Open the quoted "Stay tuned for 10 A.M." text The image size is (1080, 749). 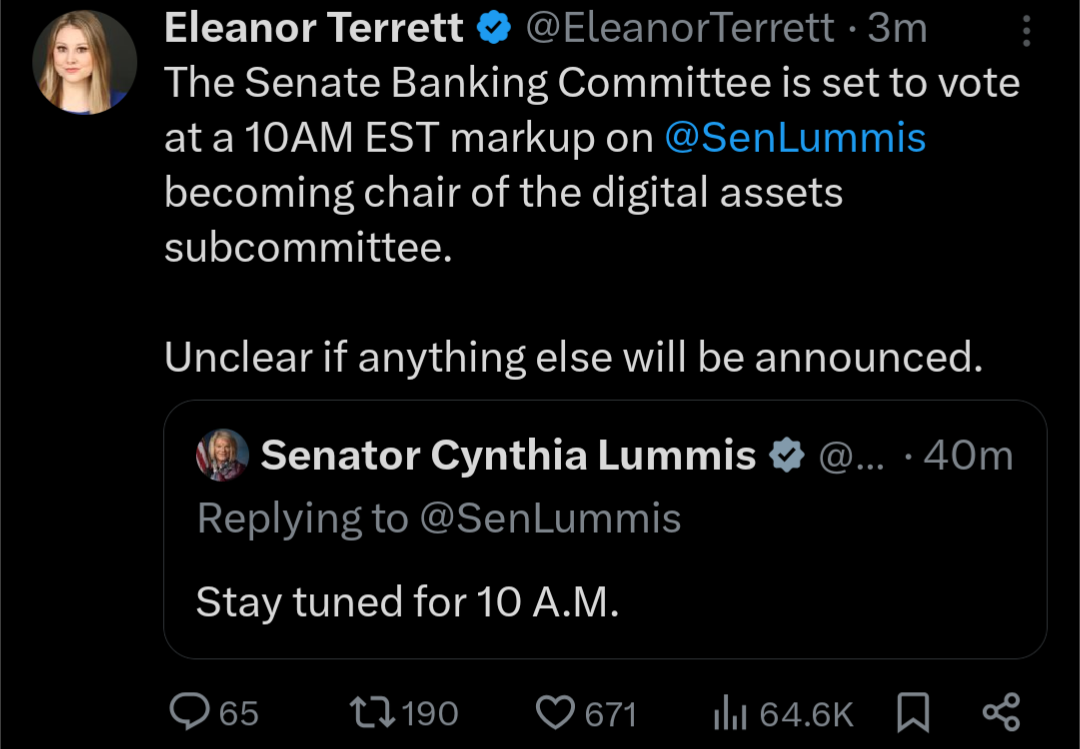point(407,602)
